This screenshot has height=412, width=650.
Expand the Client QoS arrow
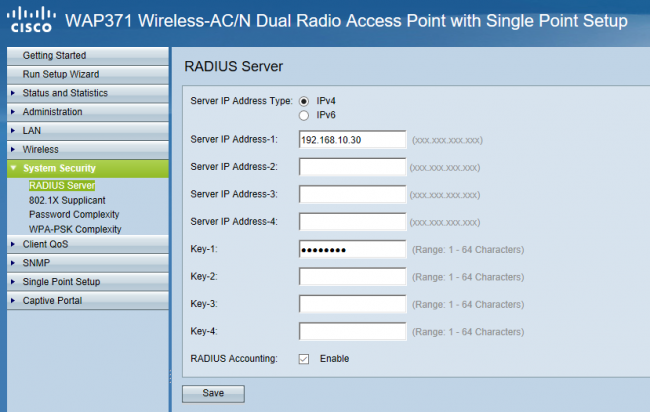coord(13,244)
